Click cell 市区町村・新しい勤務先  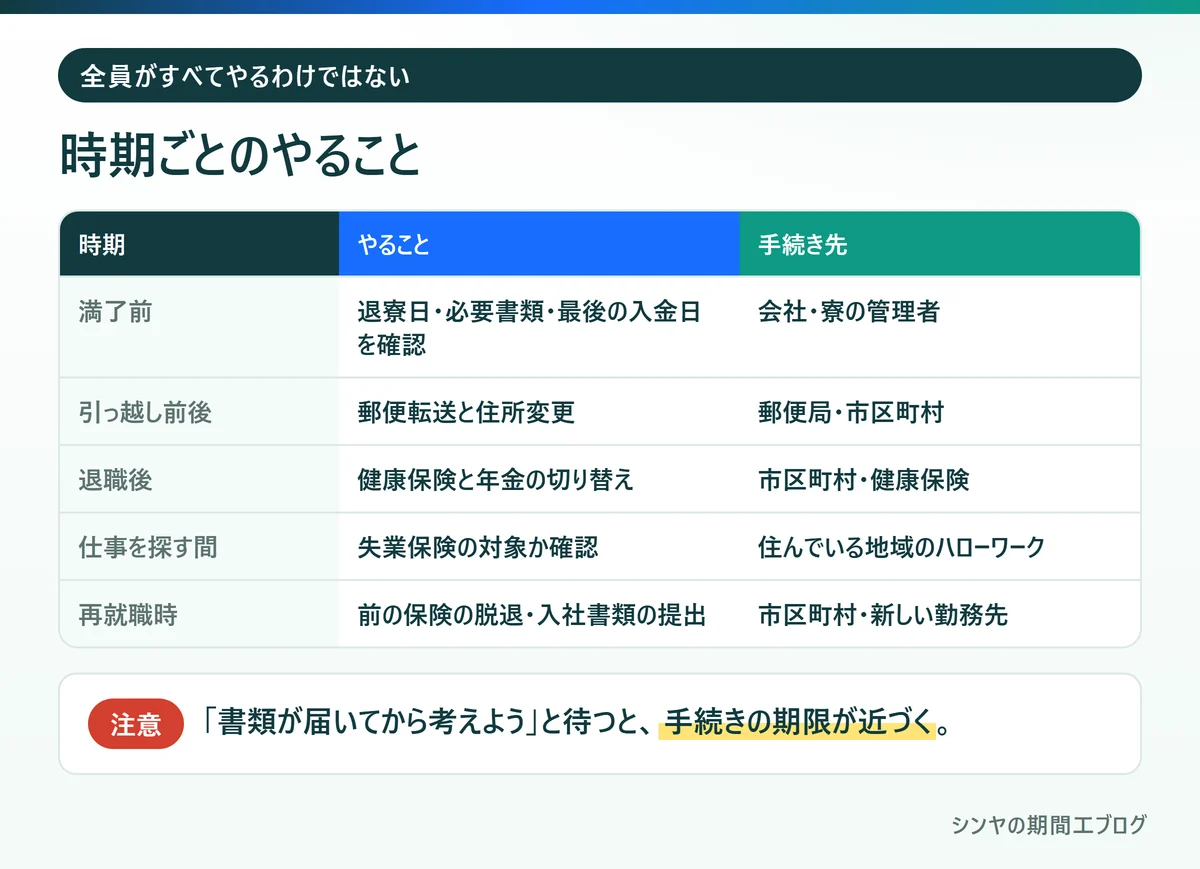(x=940, y=614)
